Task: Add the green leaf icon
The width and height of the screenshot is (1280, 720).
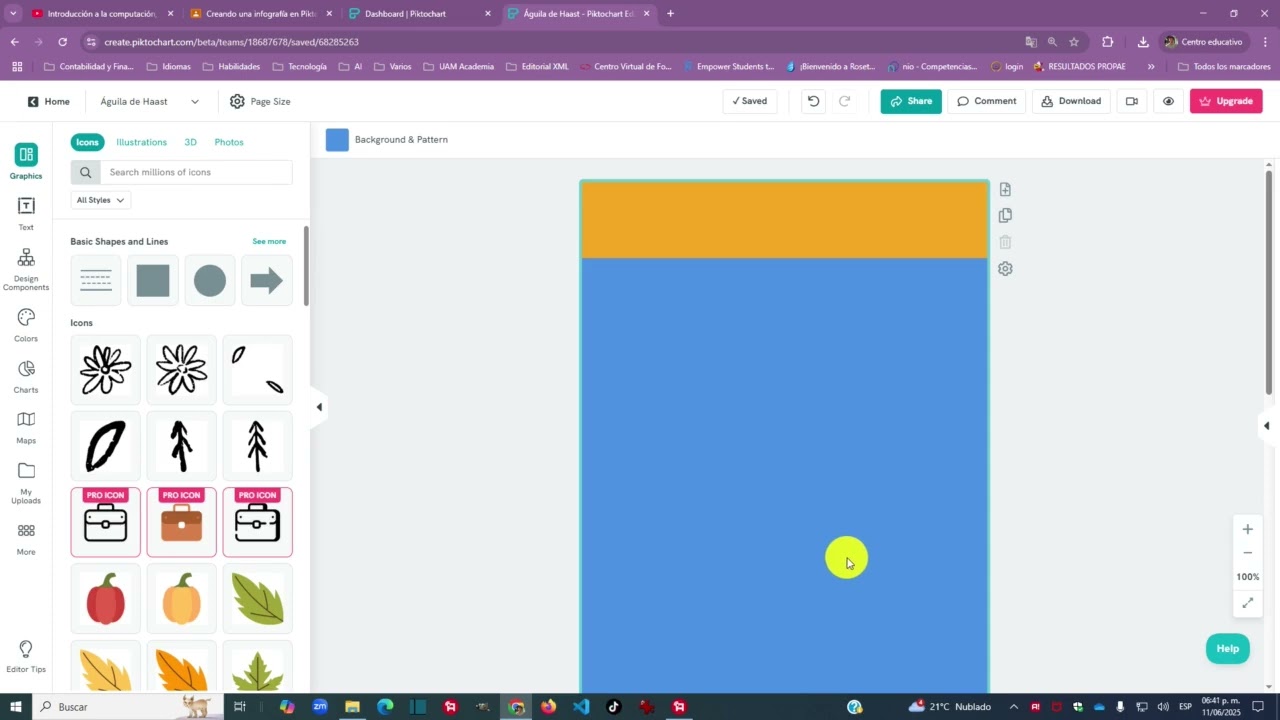Action: [x=258, y=598]
